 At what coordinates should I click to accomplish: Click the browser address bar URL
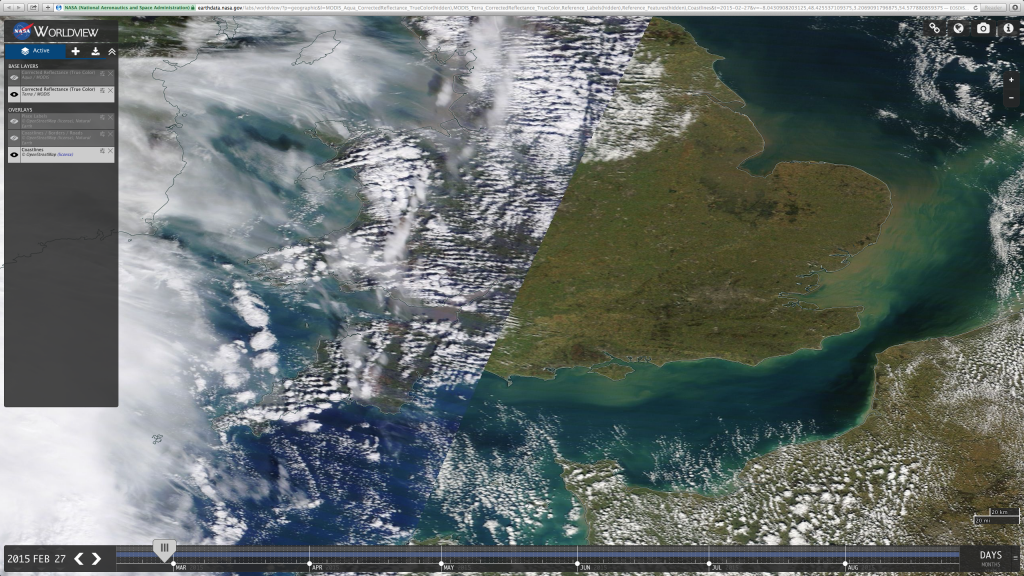516,7
